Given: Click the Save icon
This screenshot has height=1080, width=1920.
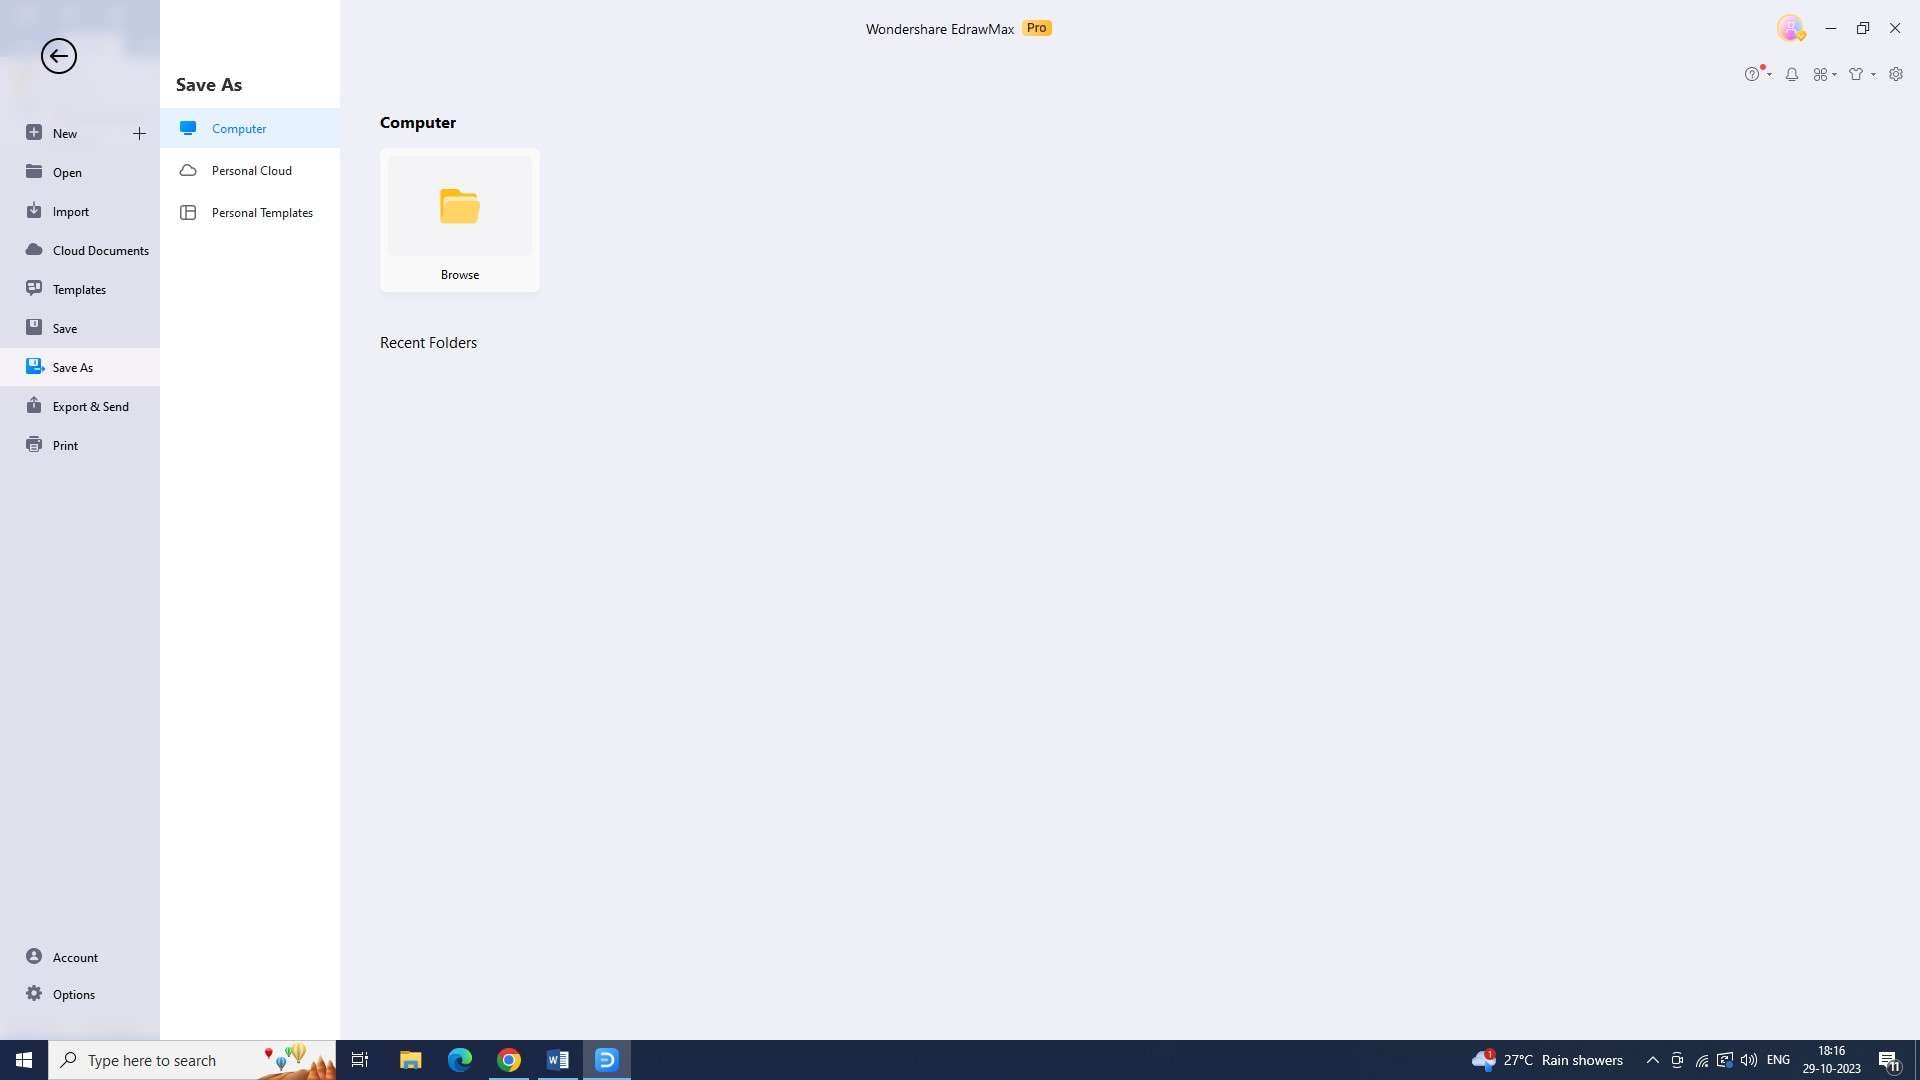Looking at the screenshot, I should (33, 327).
